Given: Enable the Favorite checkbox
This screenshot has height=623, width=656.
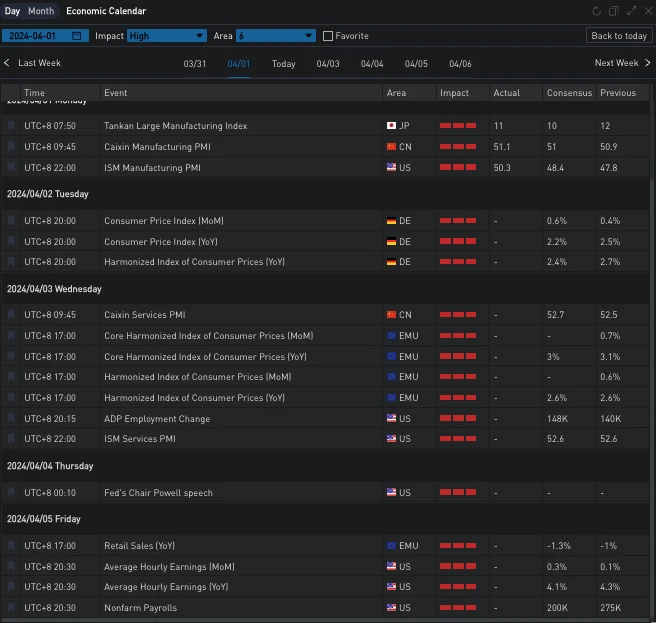Looking at the screenshot, I should point(328,36).
